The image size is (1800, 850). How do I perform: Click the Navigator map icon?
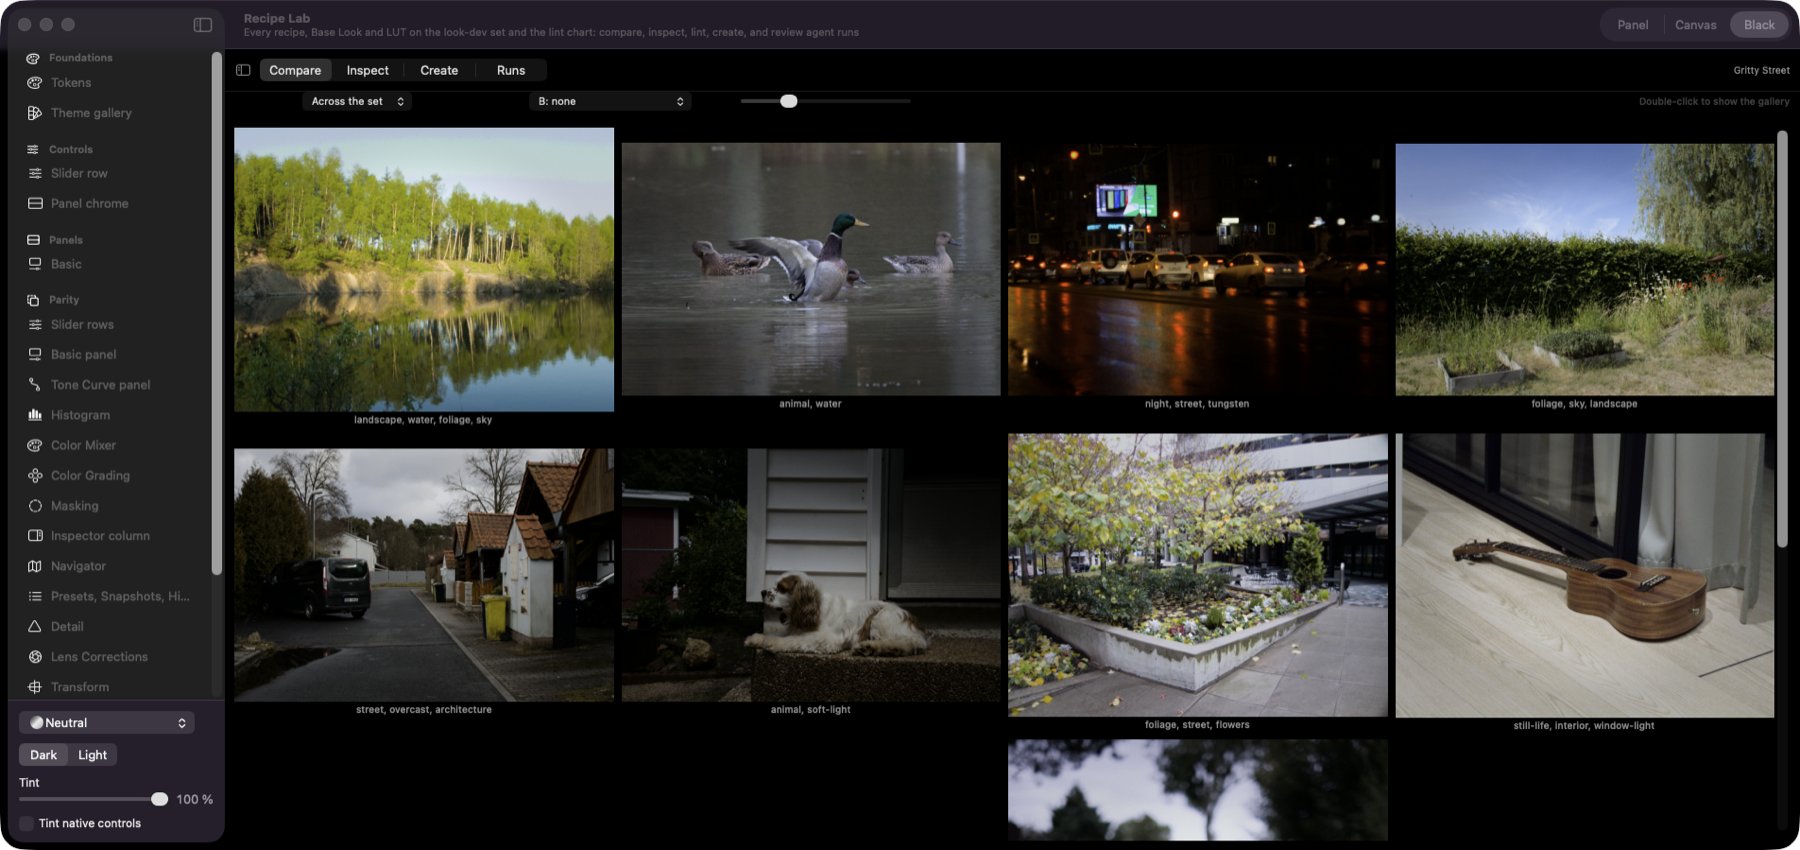[x=35, y=566]
